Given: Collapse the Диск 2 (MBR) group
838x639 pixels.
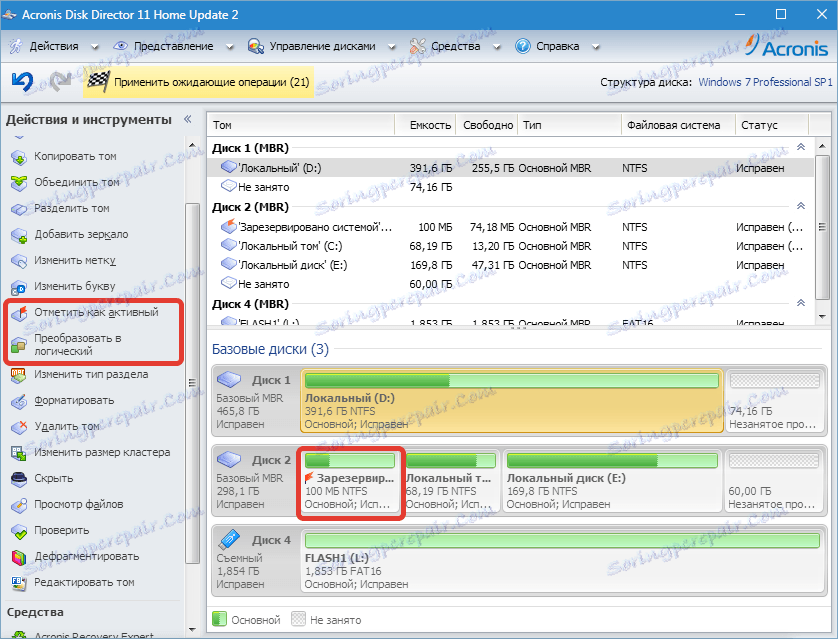Looking at the screenshot, I should [x=801, y=206].
